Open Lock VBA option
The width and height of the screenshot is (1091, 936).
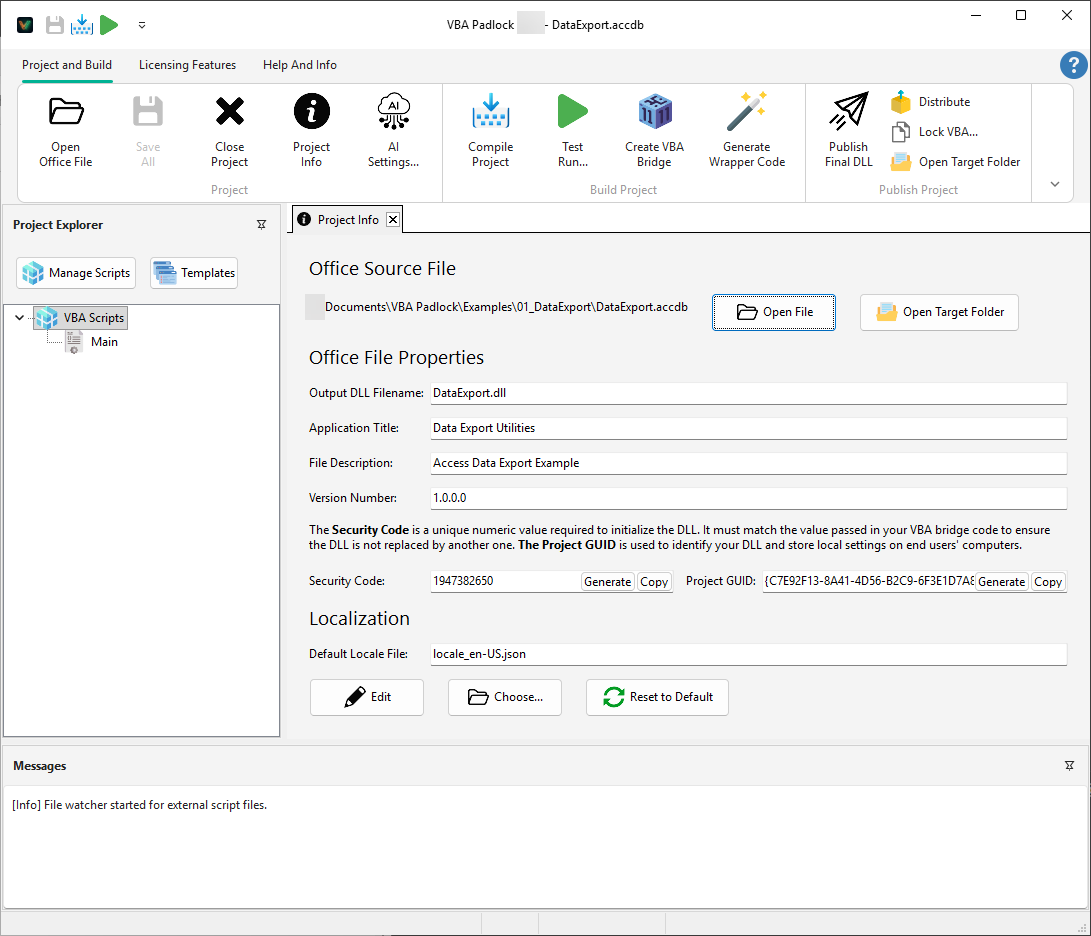tap(938, 131)
